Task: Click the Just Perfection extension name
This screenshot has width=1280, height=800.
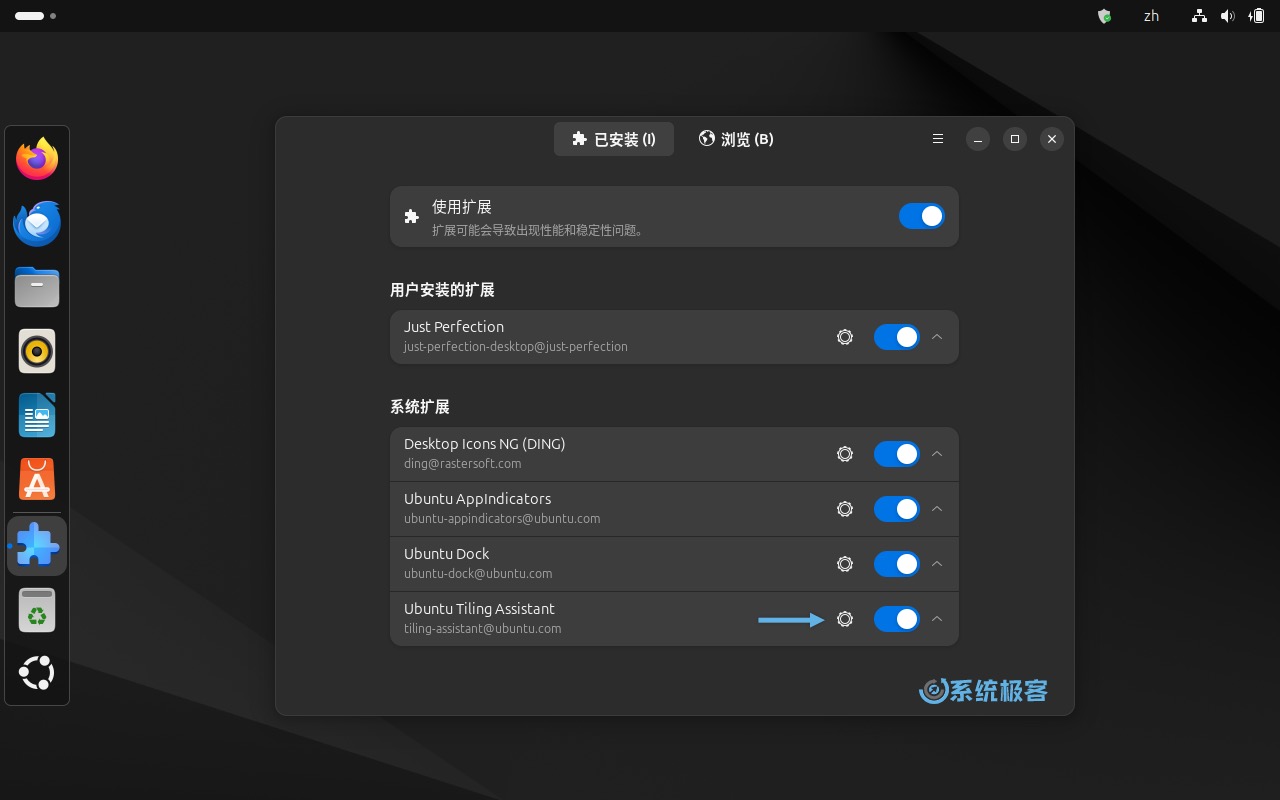Action: (454, 327)
